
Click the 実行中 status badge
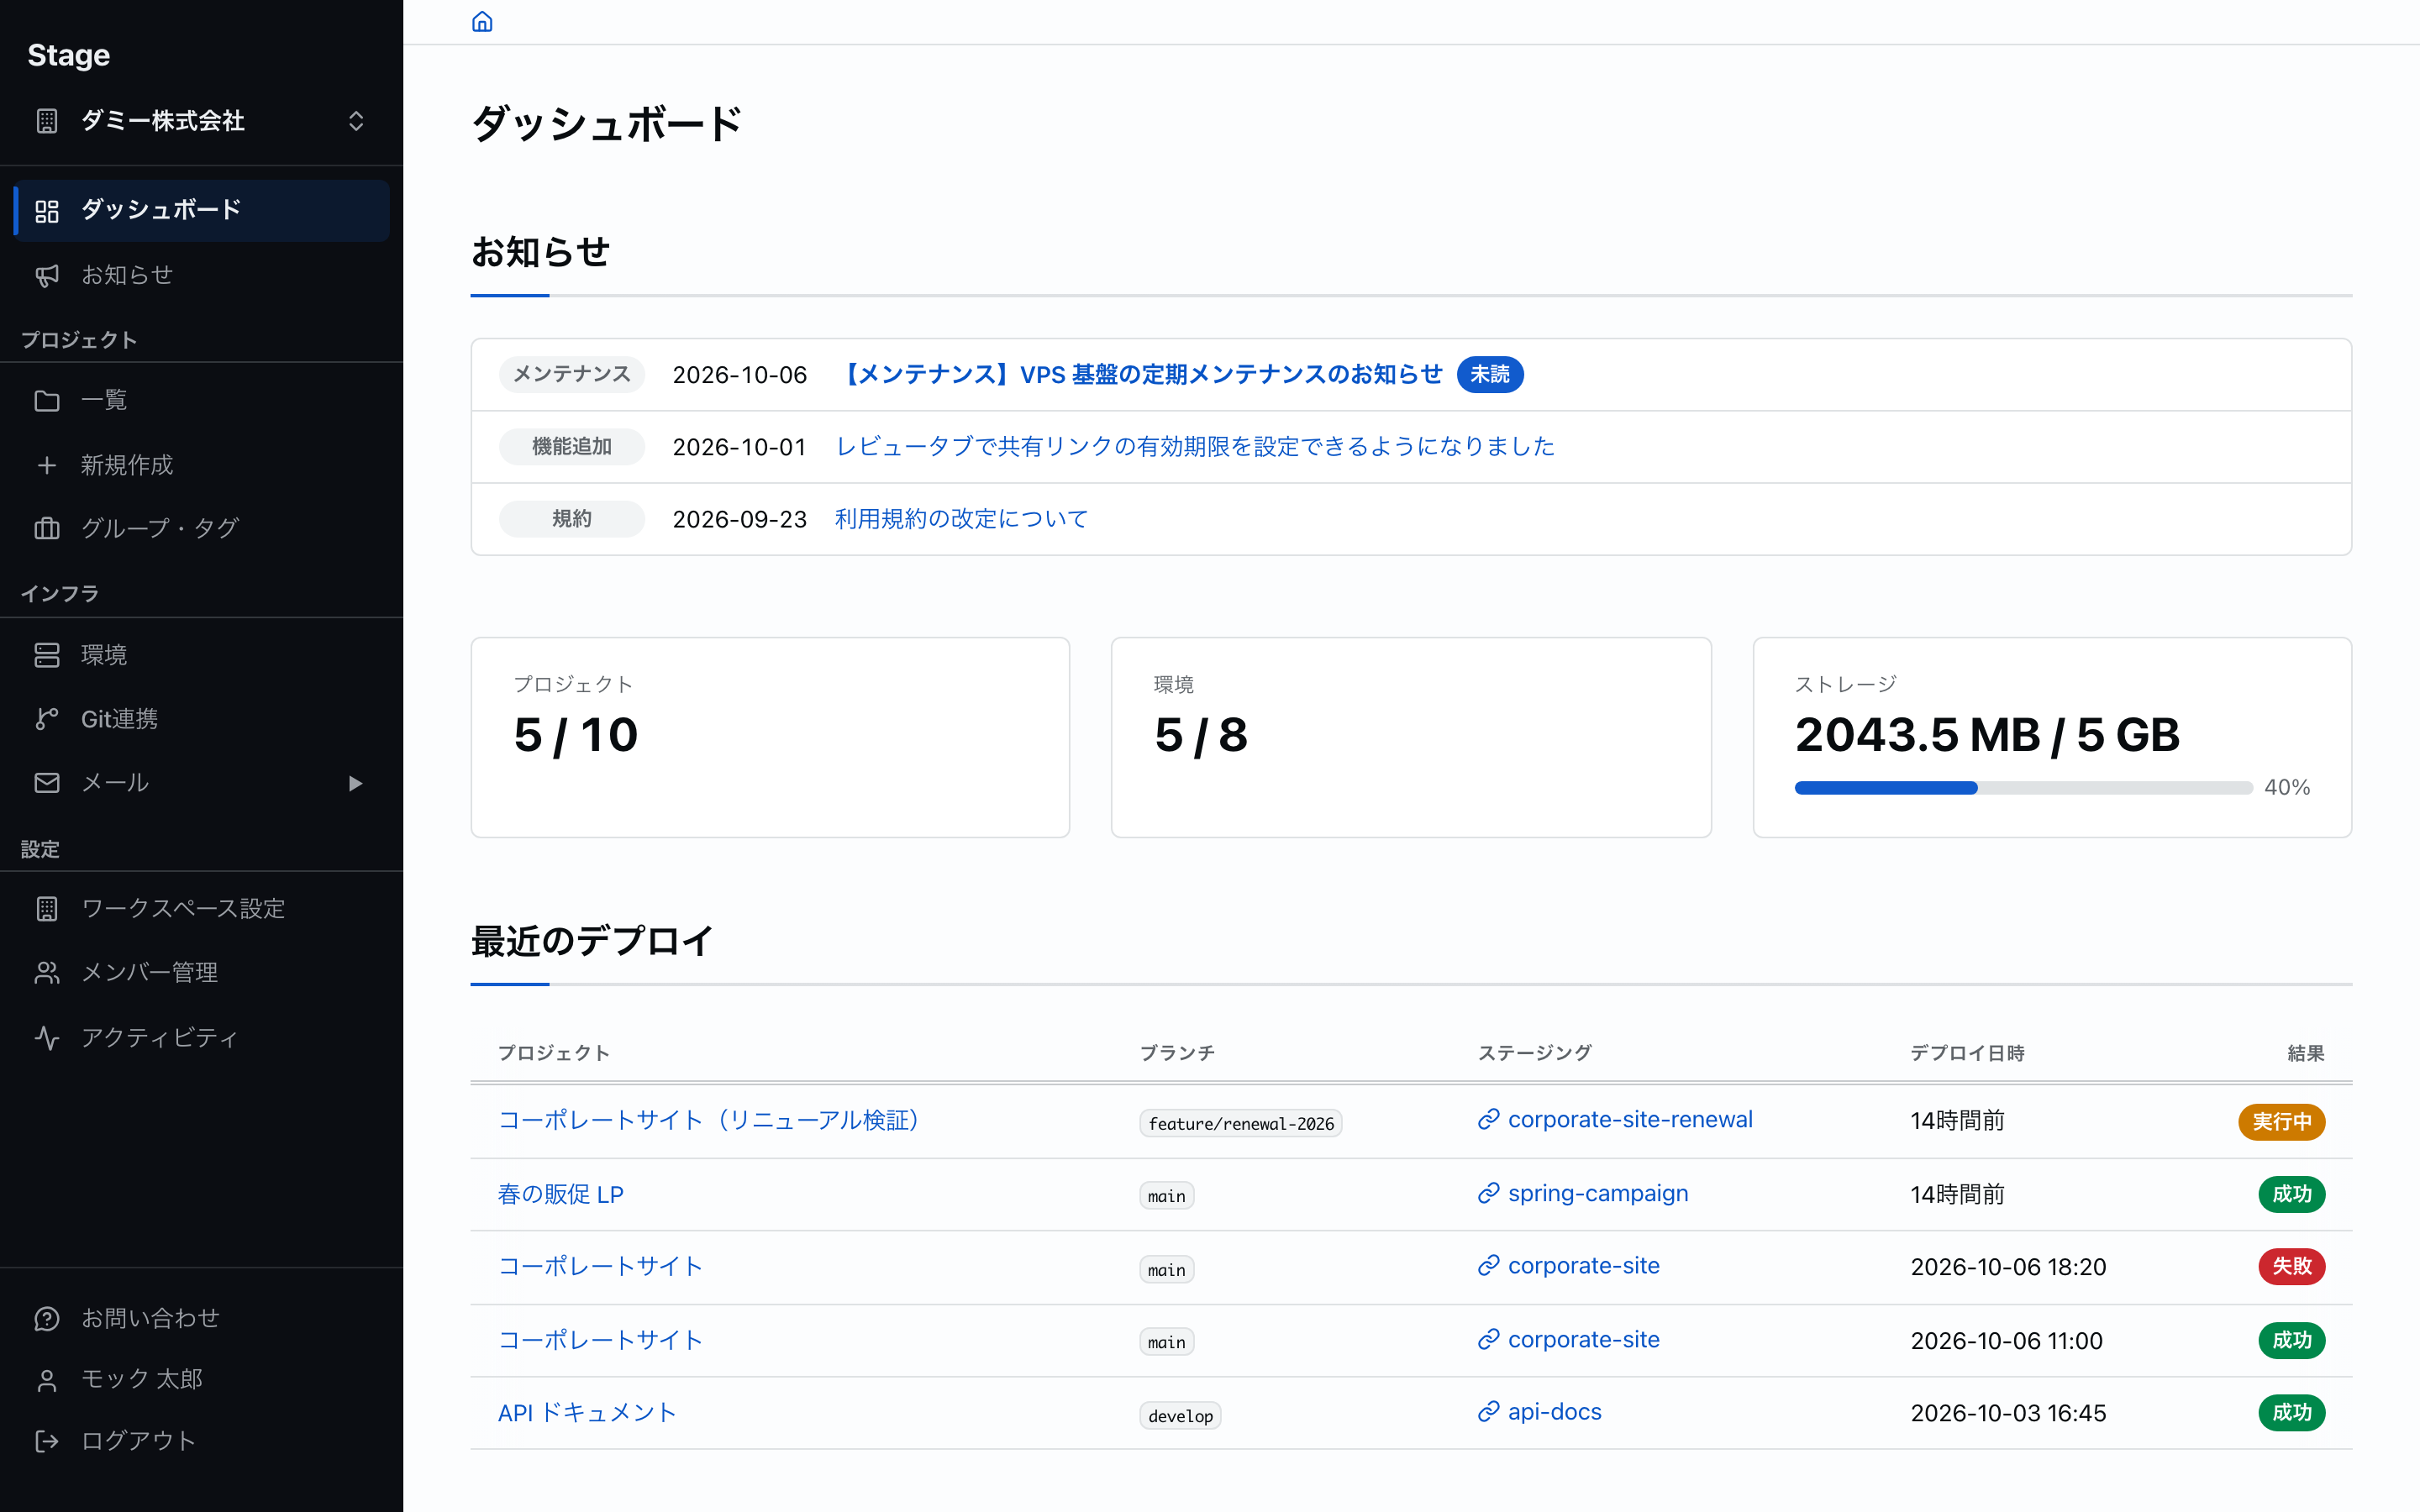2281,1122
